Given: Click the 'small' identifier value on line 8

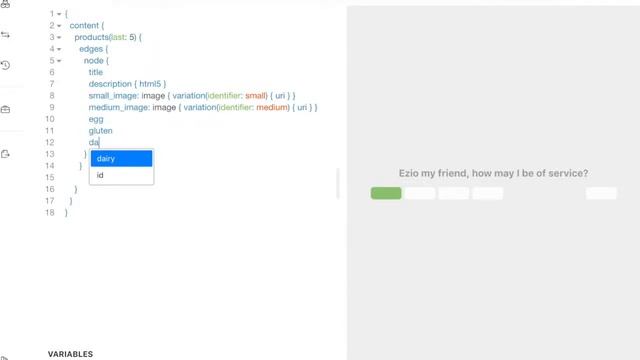Looking at the screenshot, I should point(255,96).
